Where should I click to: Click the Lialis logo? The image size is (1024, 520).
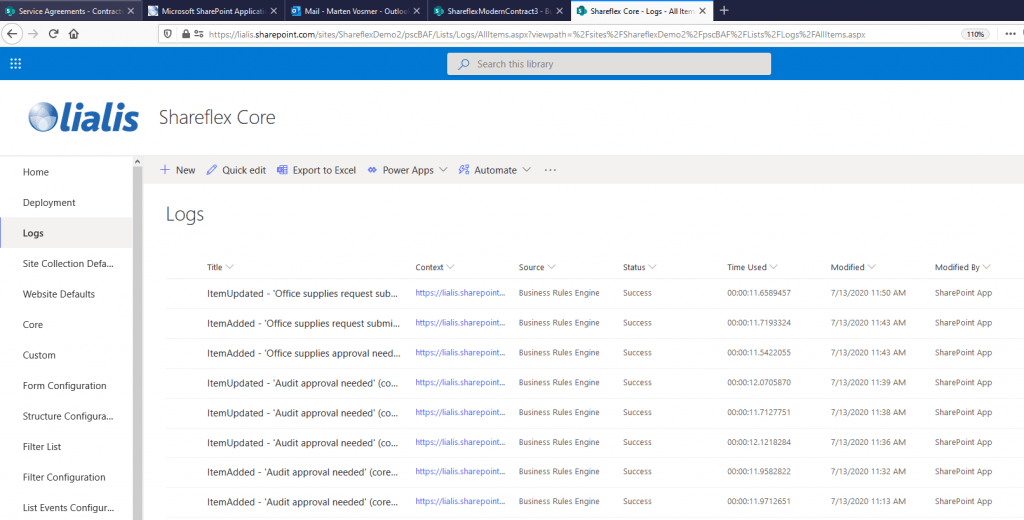(84, 118)
